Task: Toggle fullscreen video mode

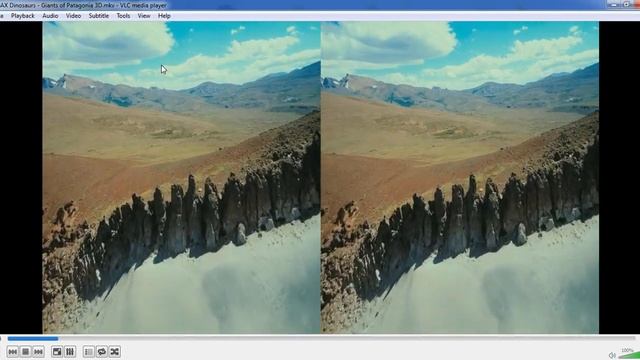Action: 57,351
